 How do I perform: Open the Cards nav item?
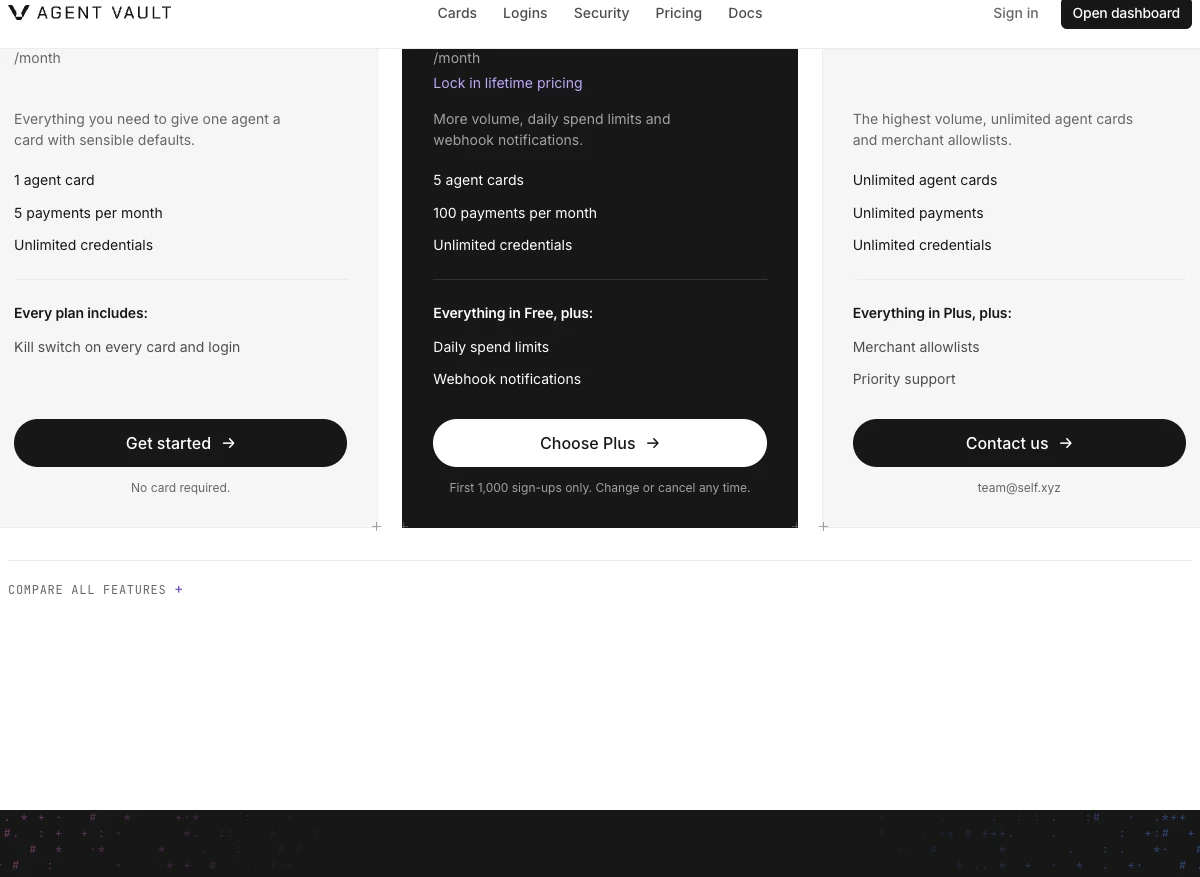point(457,13)
